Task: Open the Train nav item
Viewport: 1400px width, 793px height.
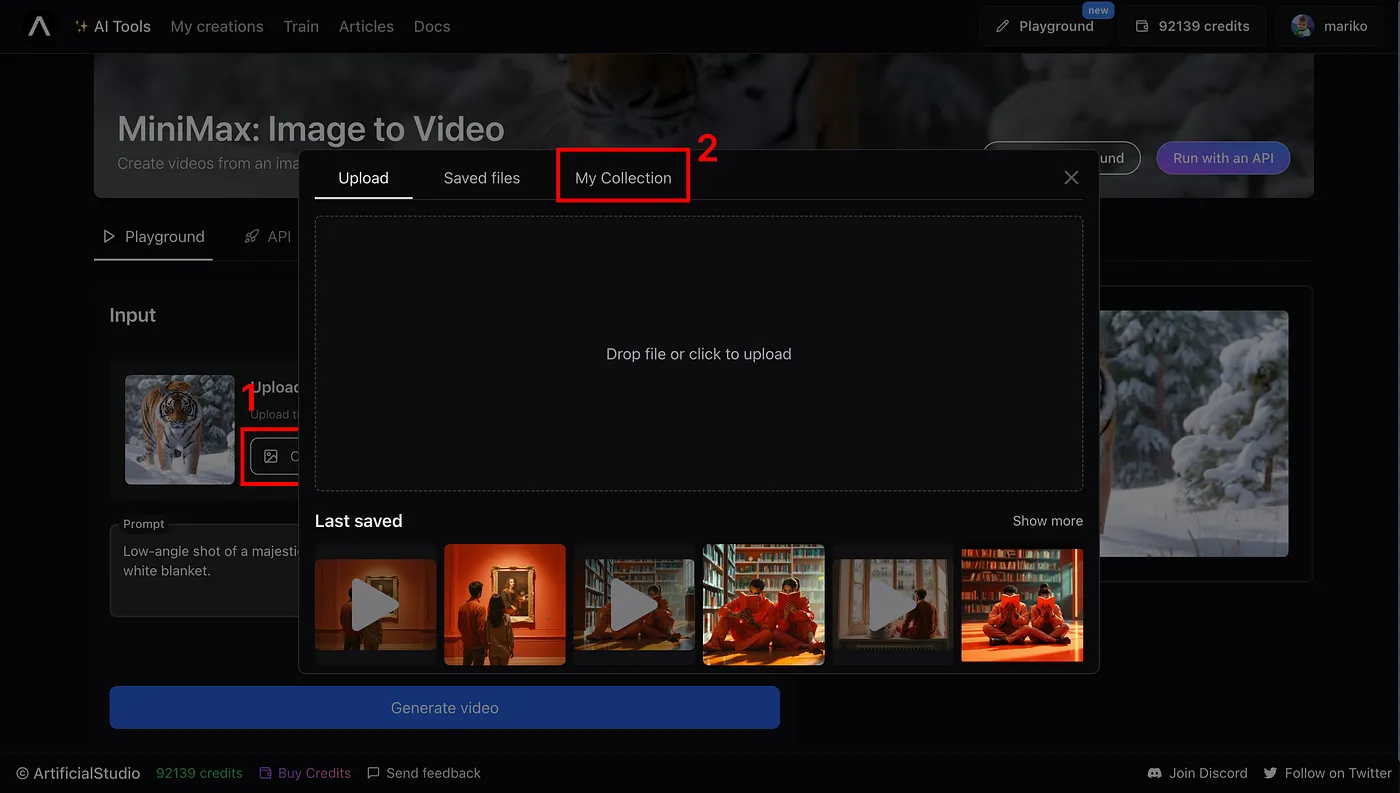Action: [301, 26]
